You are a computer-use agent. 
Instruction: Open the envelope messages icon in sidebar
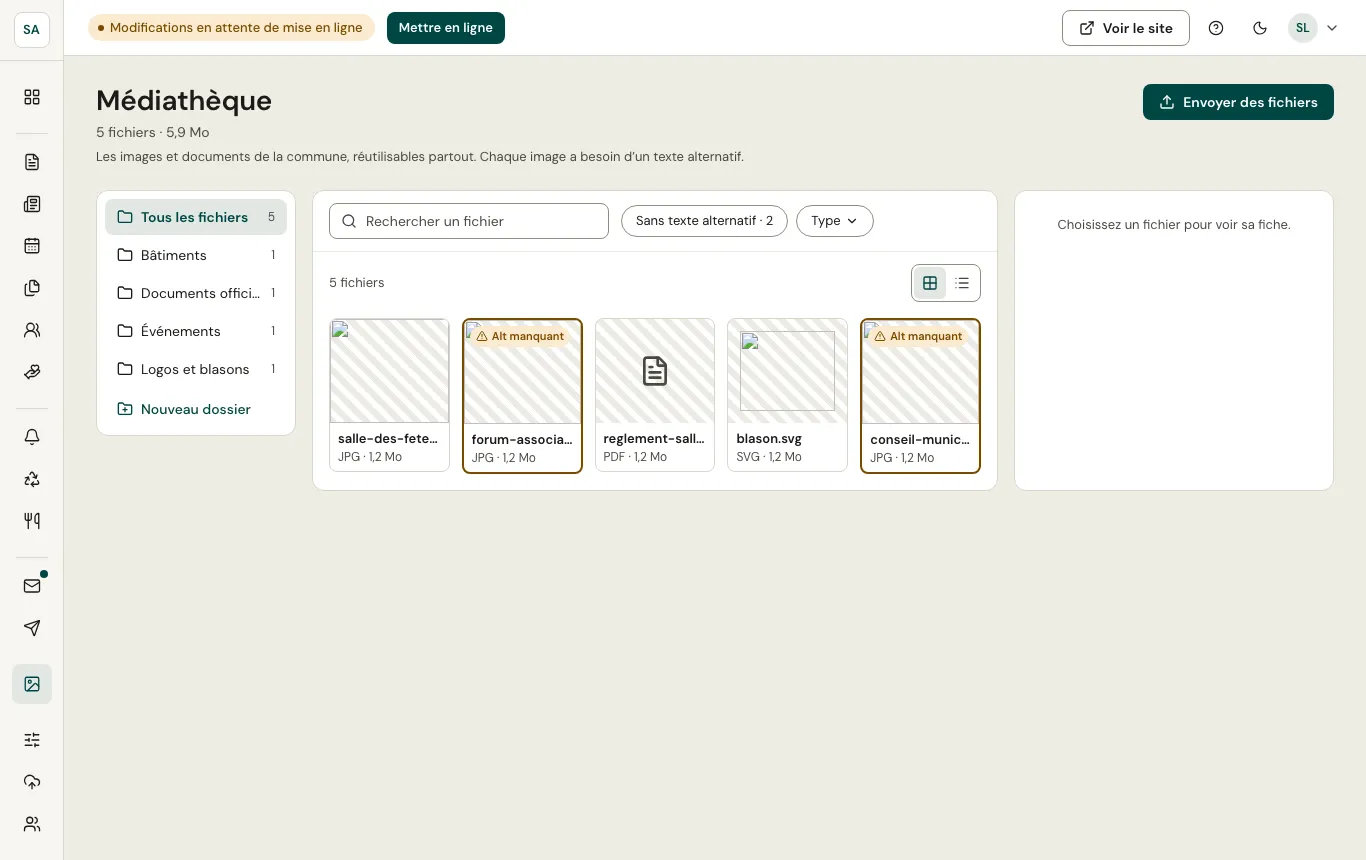[x=32, y=586]
